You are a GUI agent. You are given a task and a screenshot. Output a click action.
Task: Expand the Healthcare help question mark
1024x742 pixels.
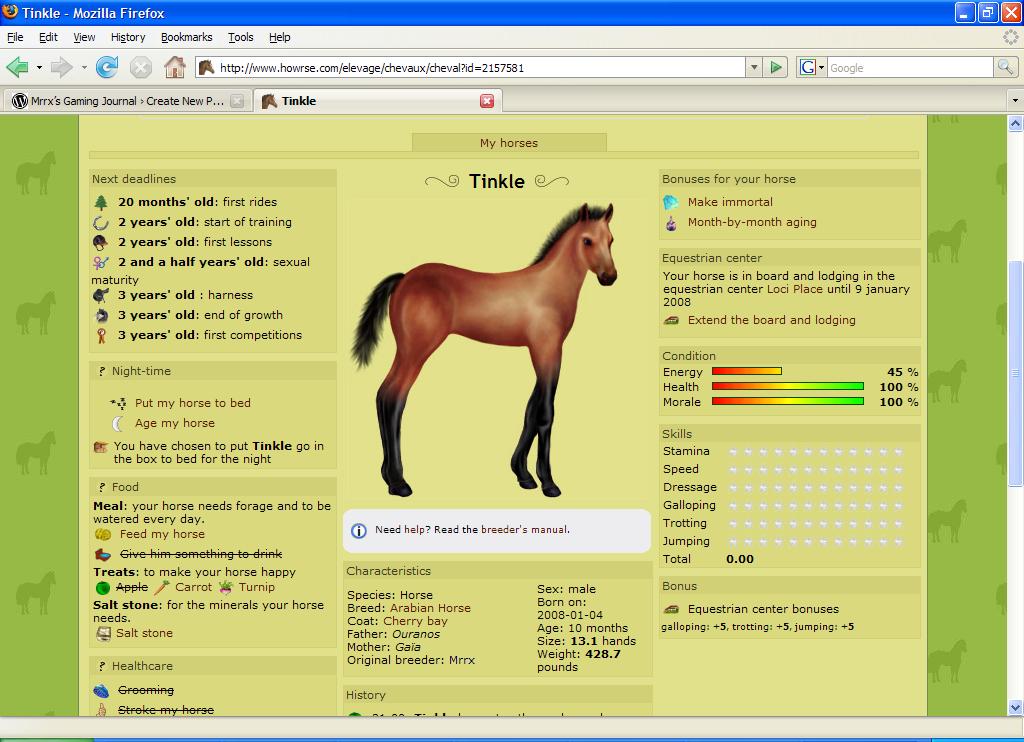coord(101,666)
